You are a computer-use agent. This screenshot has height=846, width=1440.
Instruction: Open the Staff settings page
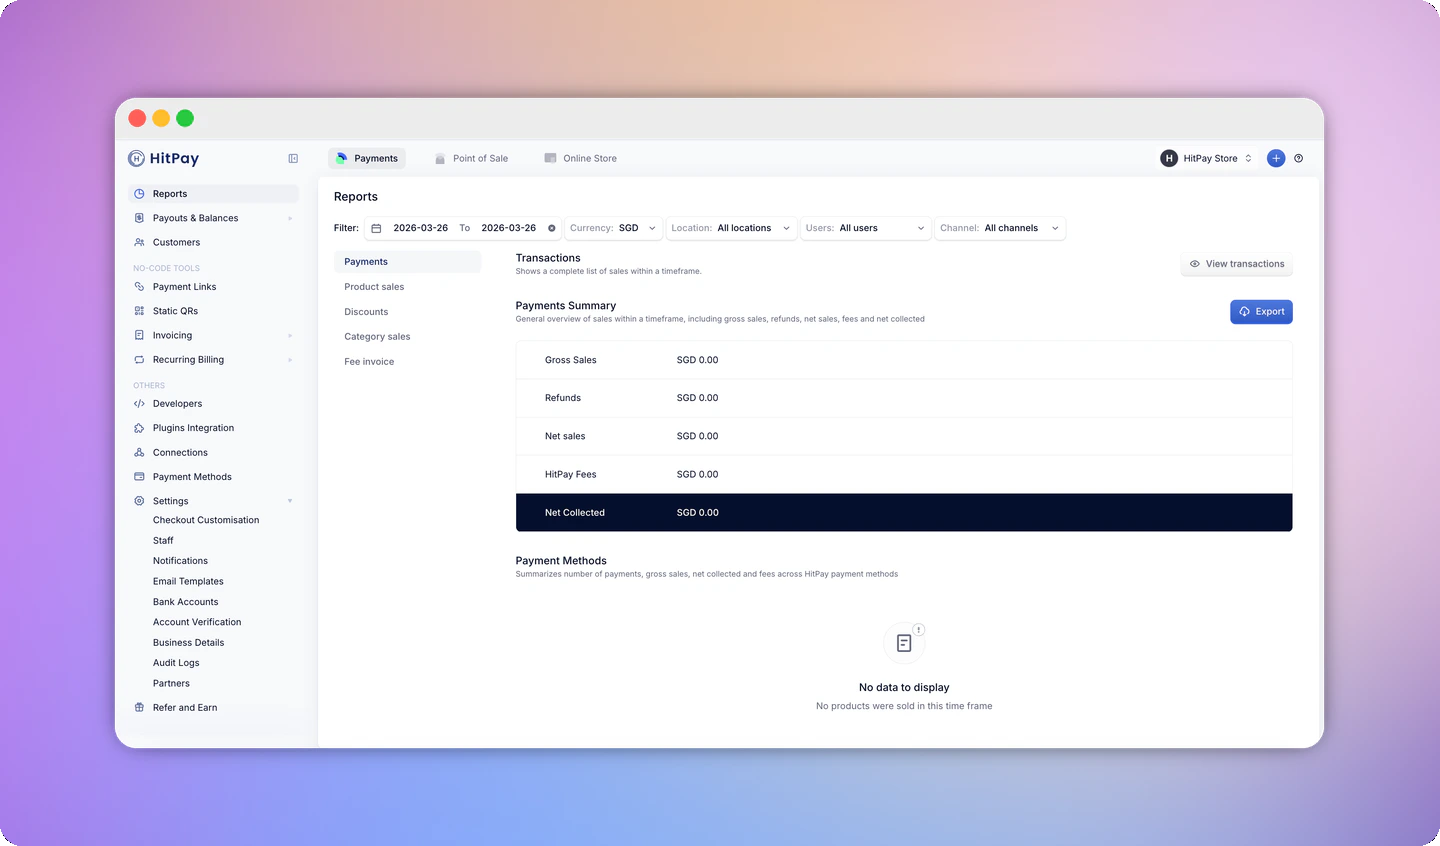(x=163, y=541)
